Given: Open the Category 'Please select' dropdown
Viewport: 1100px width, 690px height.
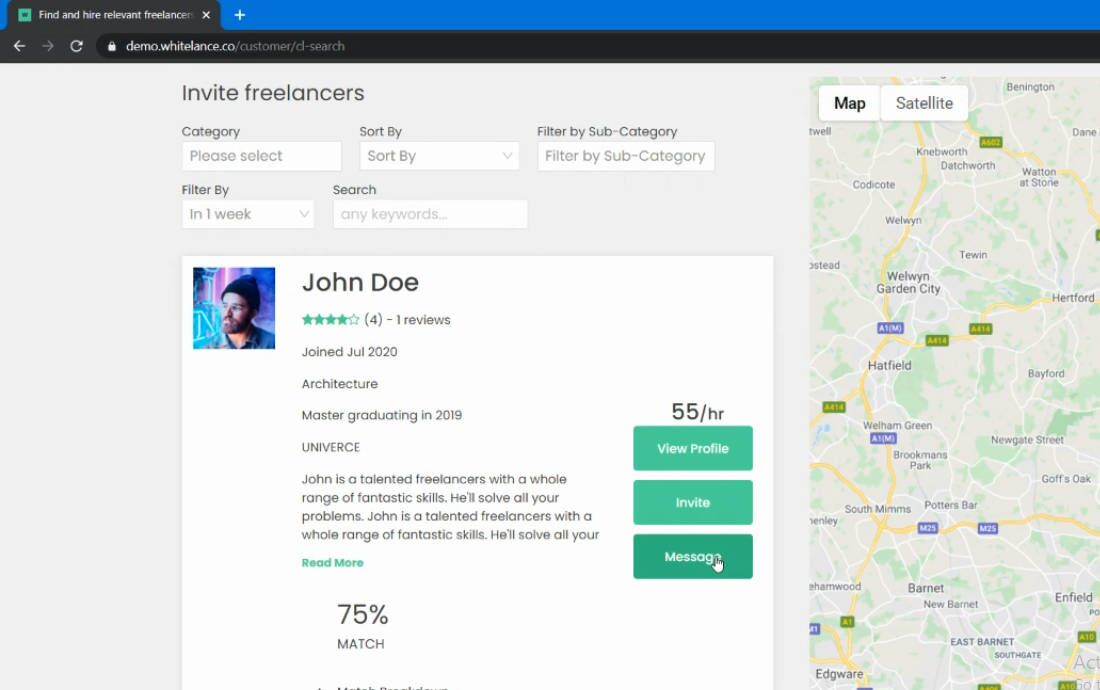Looking at the screenshot, I should click(x=262, y=156).
